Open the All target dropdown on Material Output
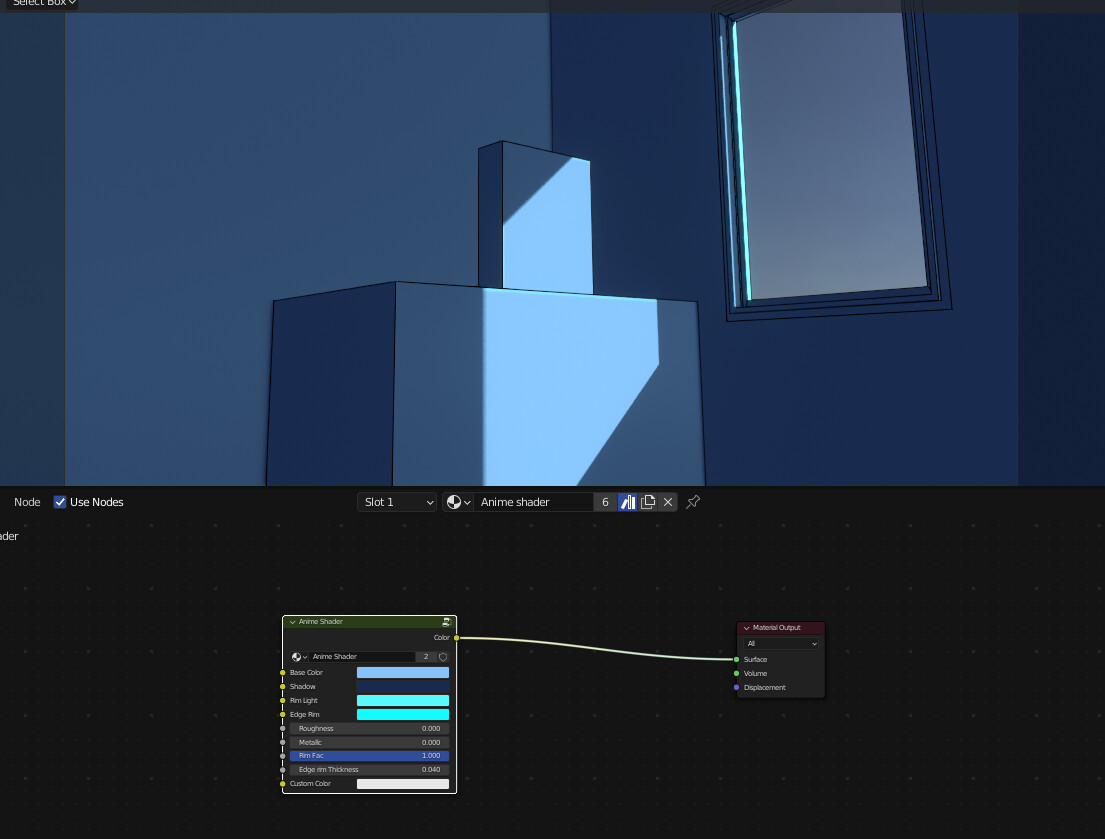The width and height of the screenshot is (1105, 839). pyautogui.click(x=779, y=643)
